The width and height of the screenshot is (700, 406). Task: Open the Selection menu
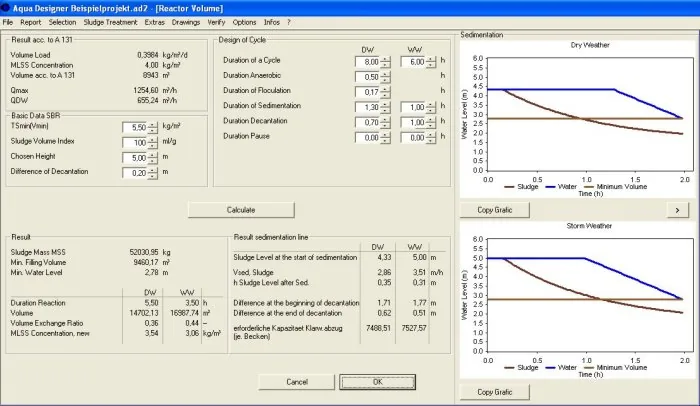(62, 22)
